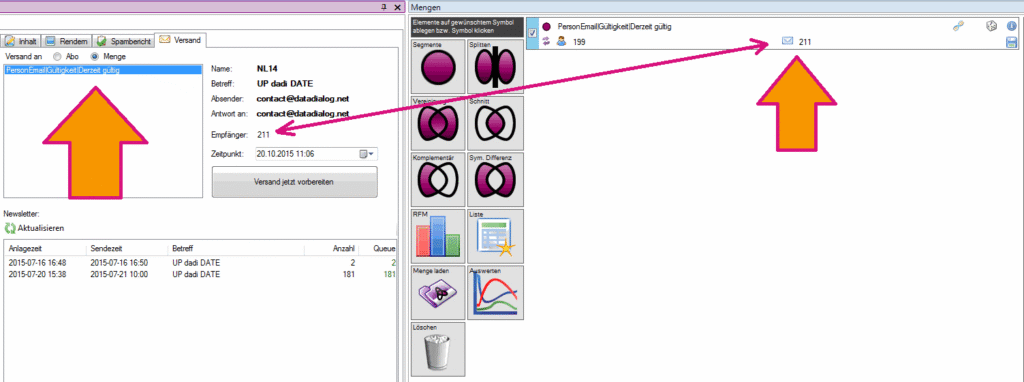The height and width of the screenshot is (382, 1024).
Task: Click the Anzahl value 181
Action: (348, 275)
